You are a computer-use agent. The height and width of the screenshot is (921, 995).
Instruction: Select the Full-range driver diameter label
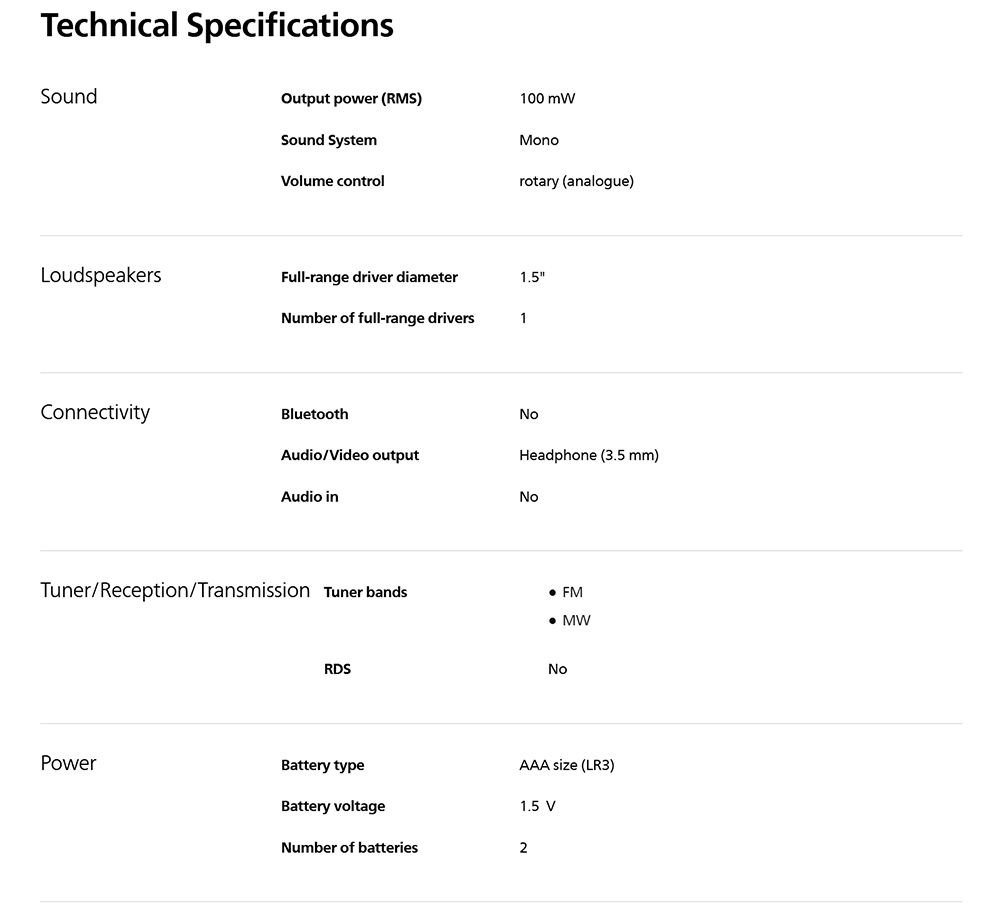(x=369, y=277)
